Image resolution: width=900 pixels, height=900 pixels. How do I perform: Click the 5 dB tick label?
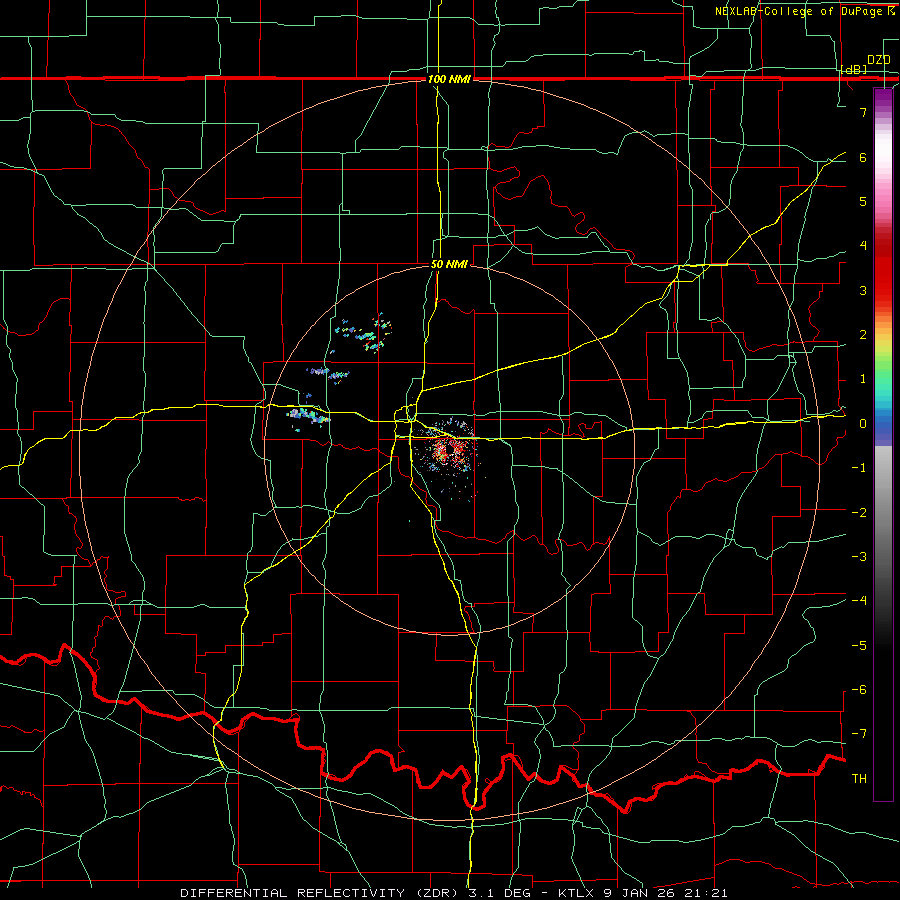coord(863,201)
